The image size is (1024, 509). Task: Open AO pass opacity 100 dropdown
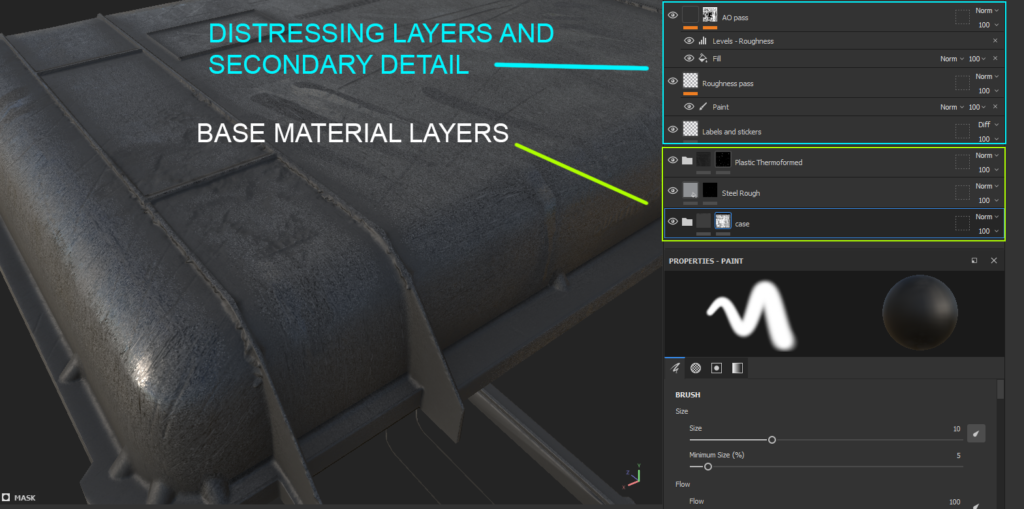(989, 25)
